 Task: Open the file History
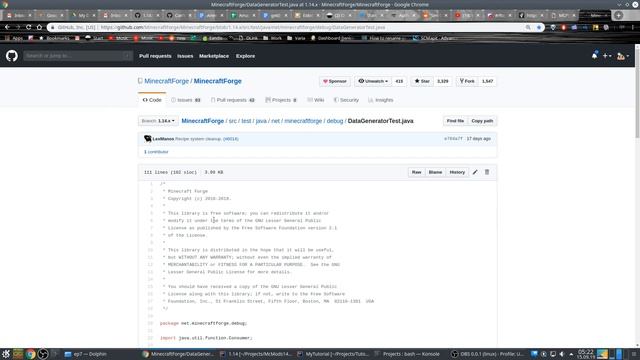pyautogui.click(x=457, y=172)
